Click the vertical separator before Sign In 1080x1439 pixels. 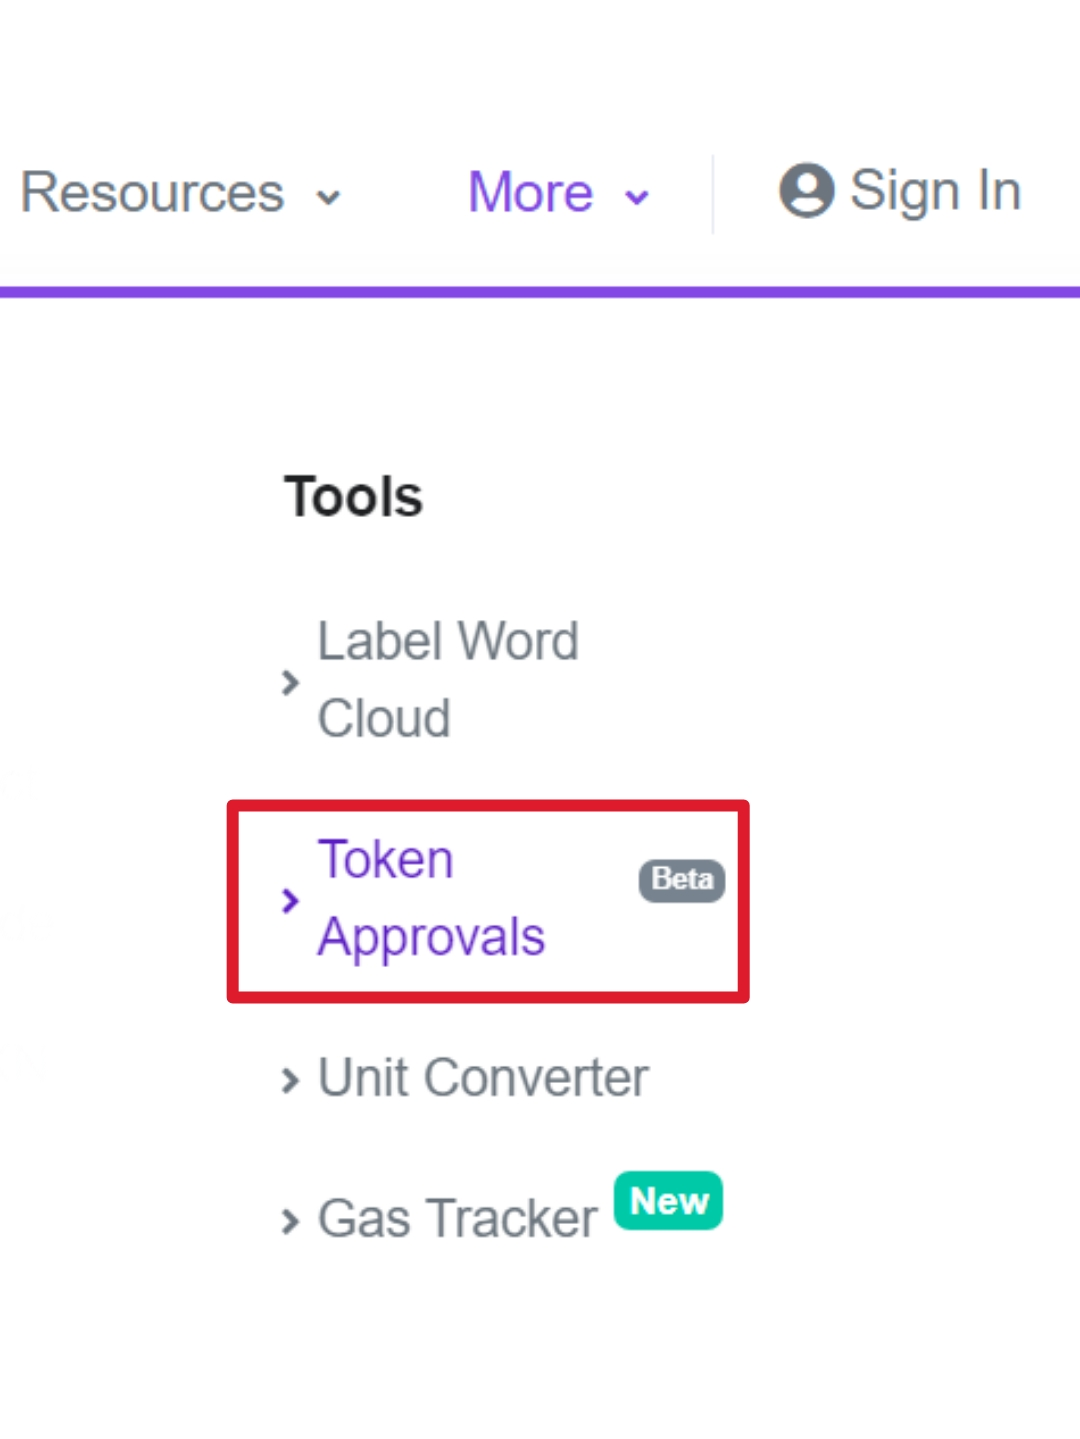click(x=713, y=194)
